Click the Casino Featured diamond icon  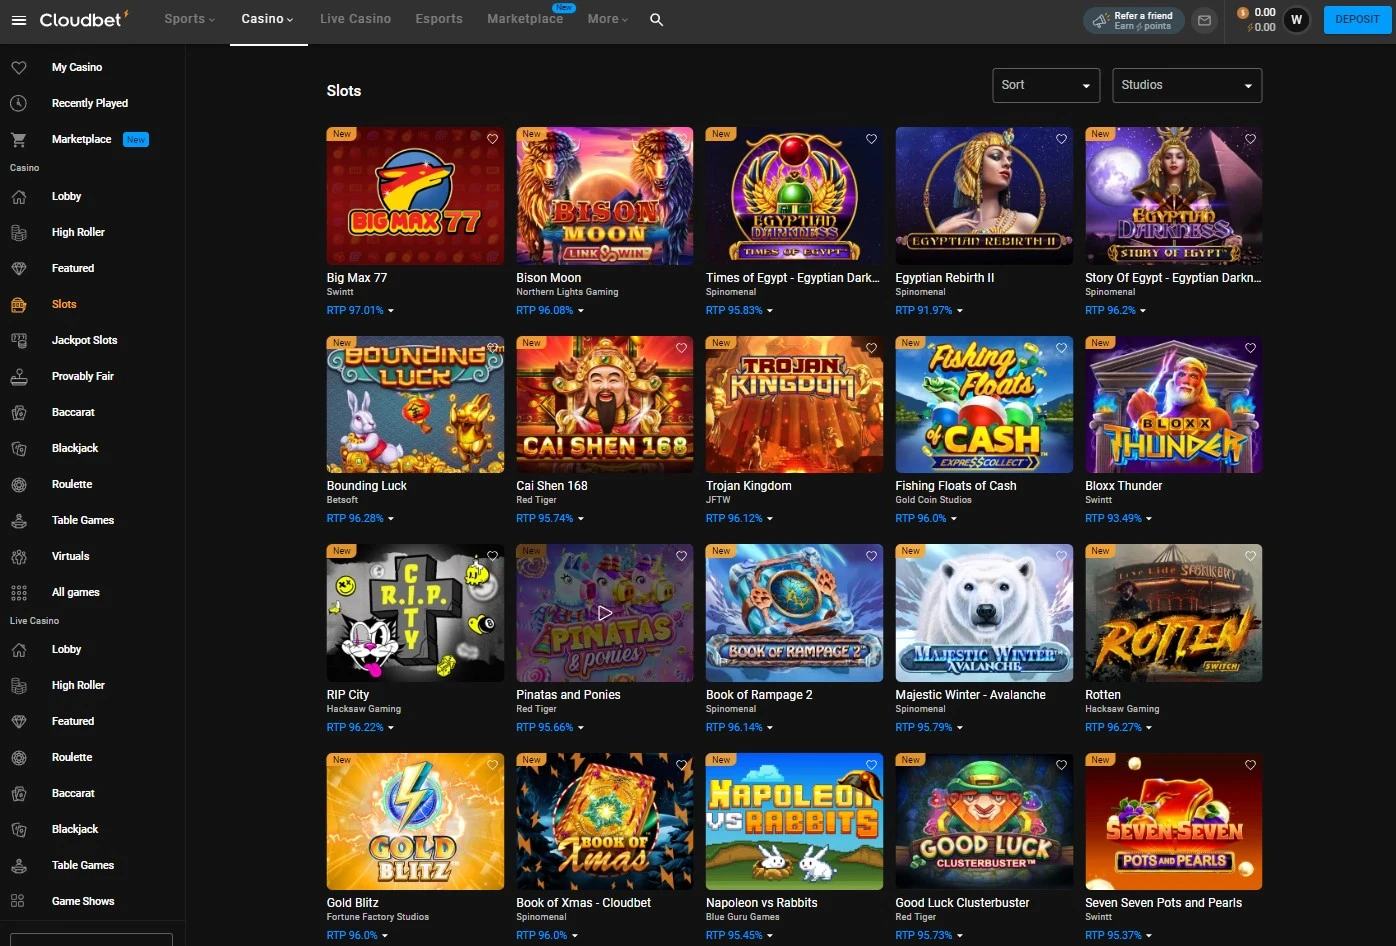18,268
